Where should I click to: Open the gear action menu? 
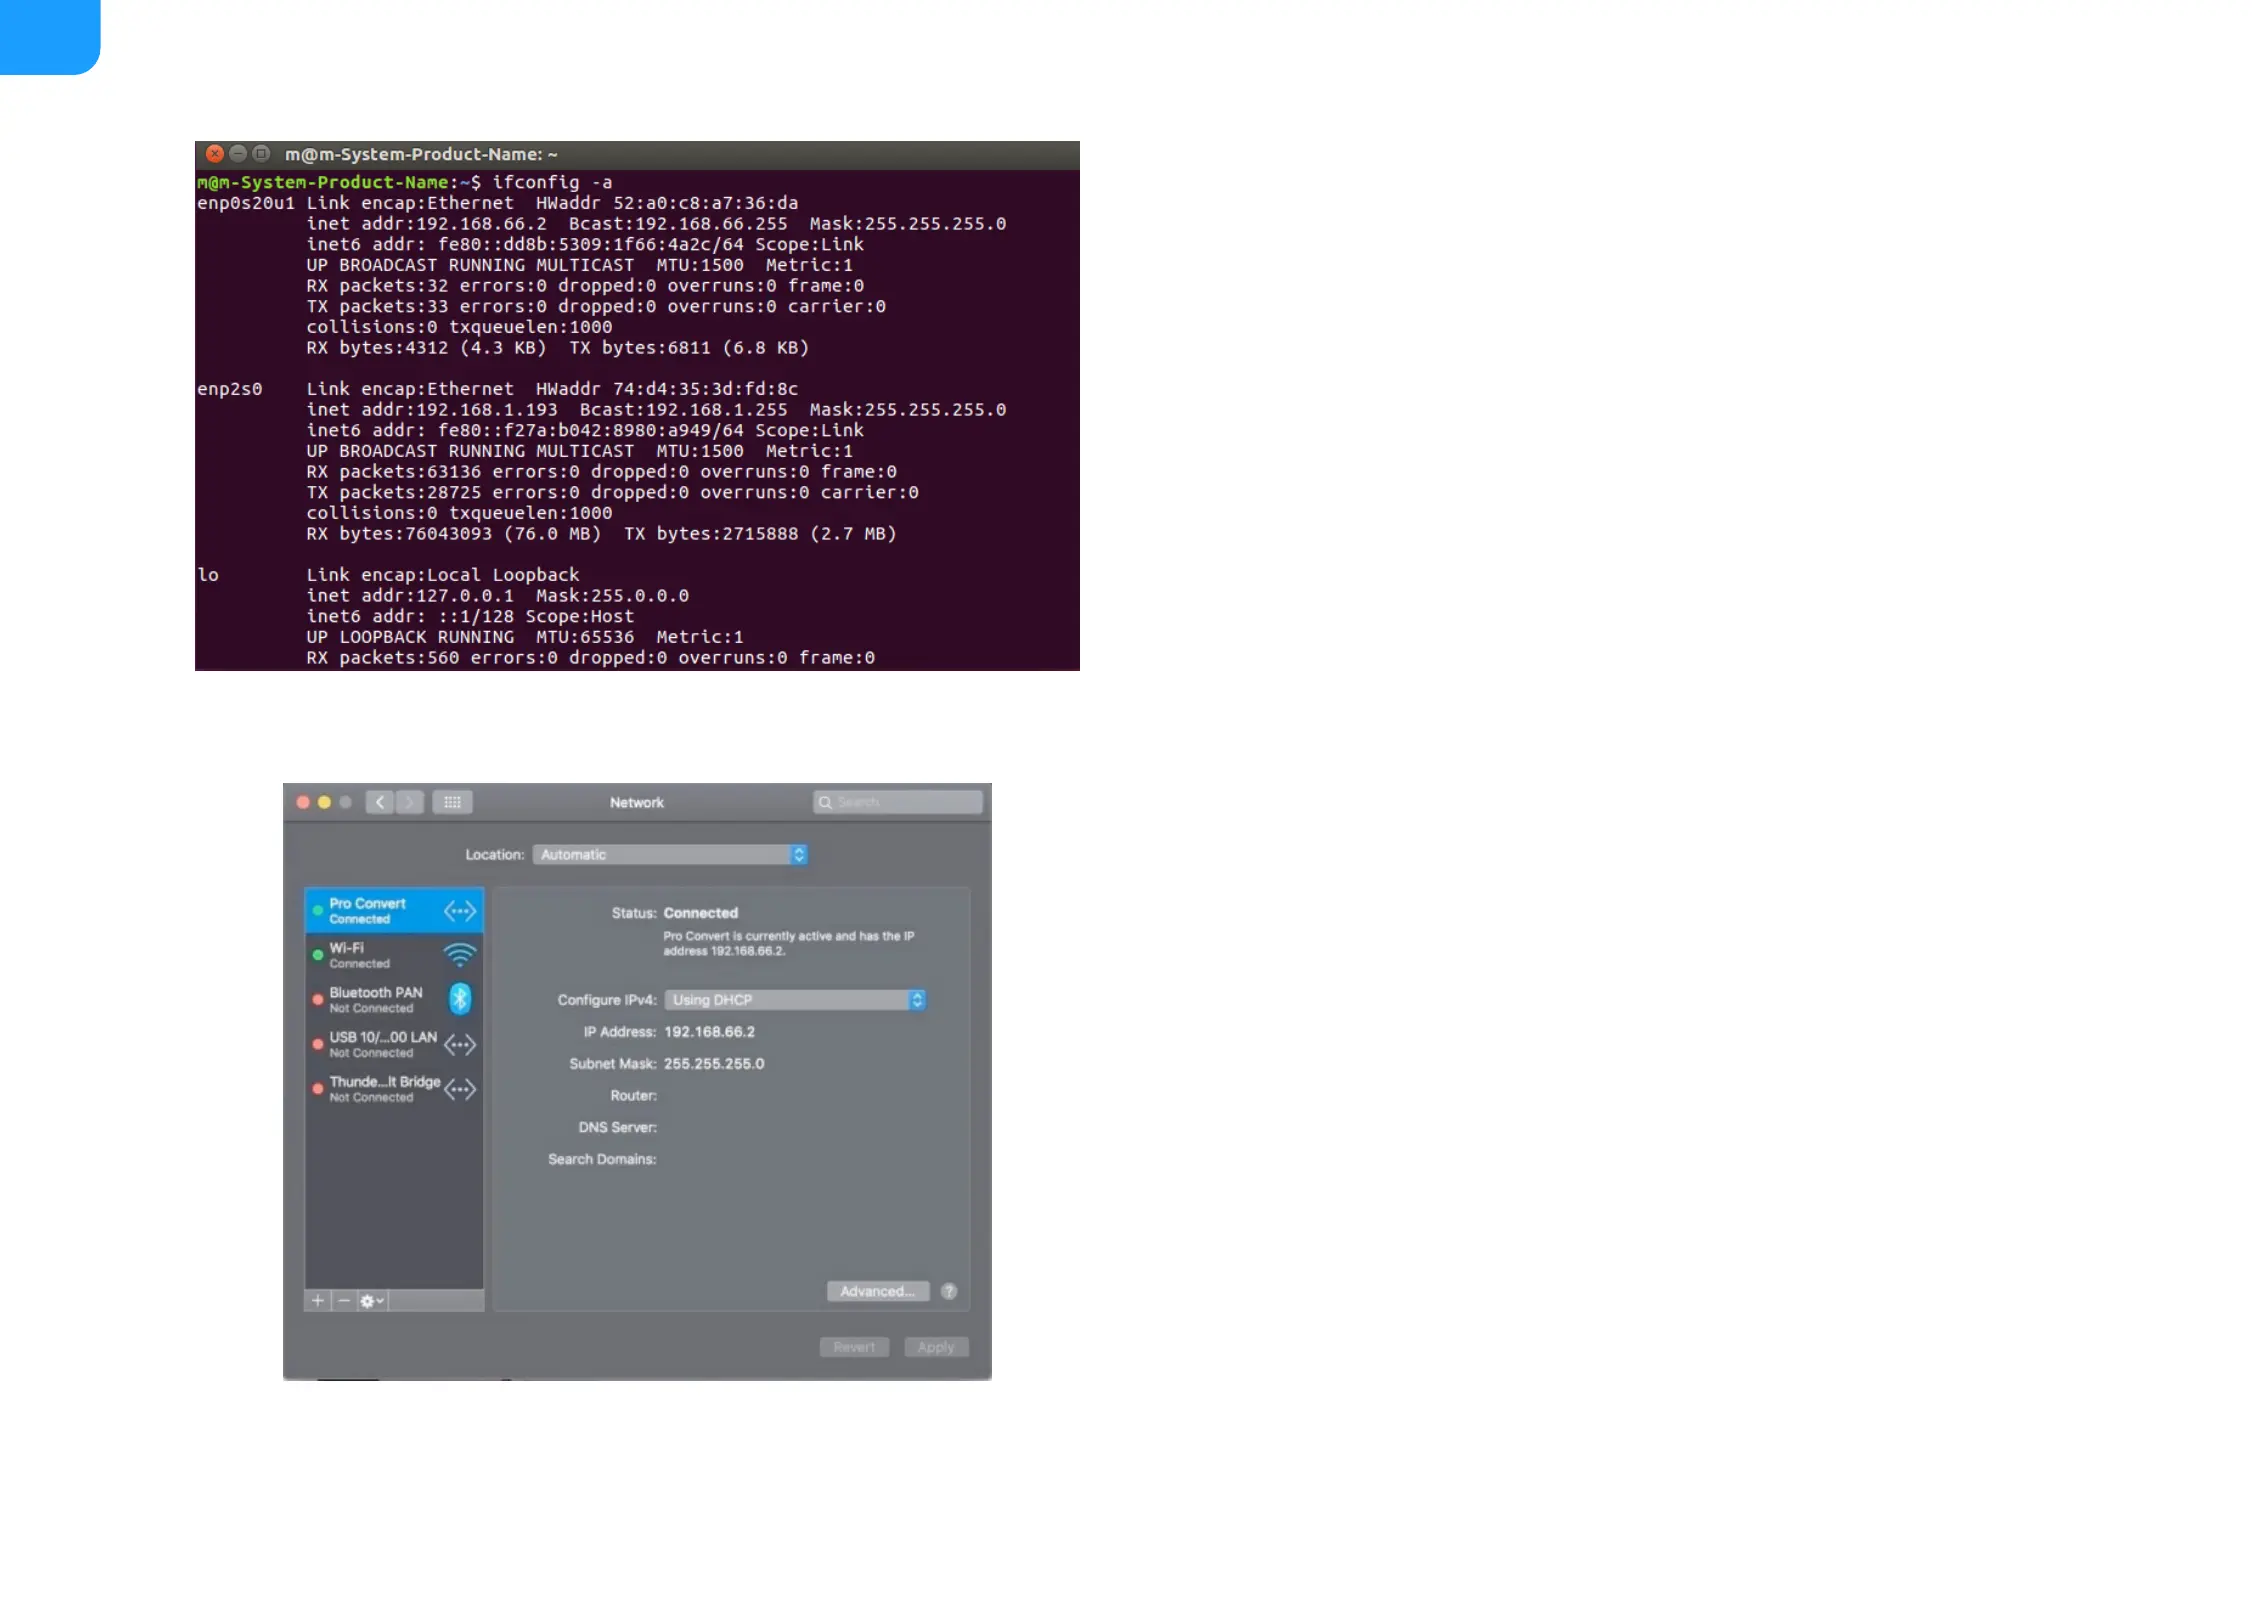(x=372, y=1300)
